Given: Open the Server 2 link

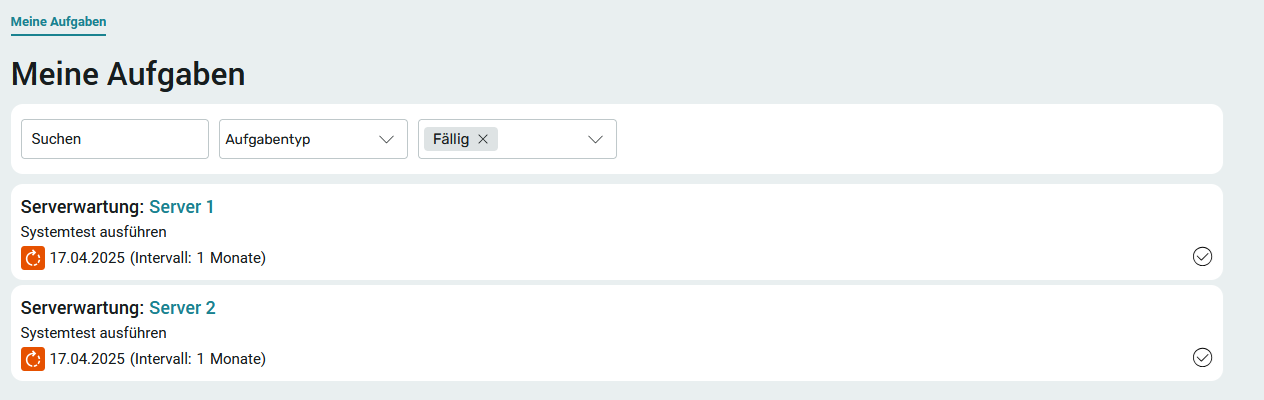Looking at the screenshot, I should [182, 307].
